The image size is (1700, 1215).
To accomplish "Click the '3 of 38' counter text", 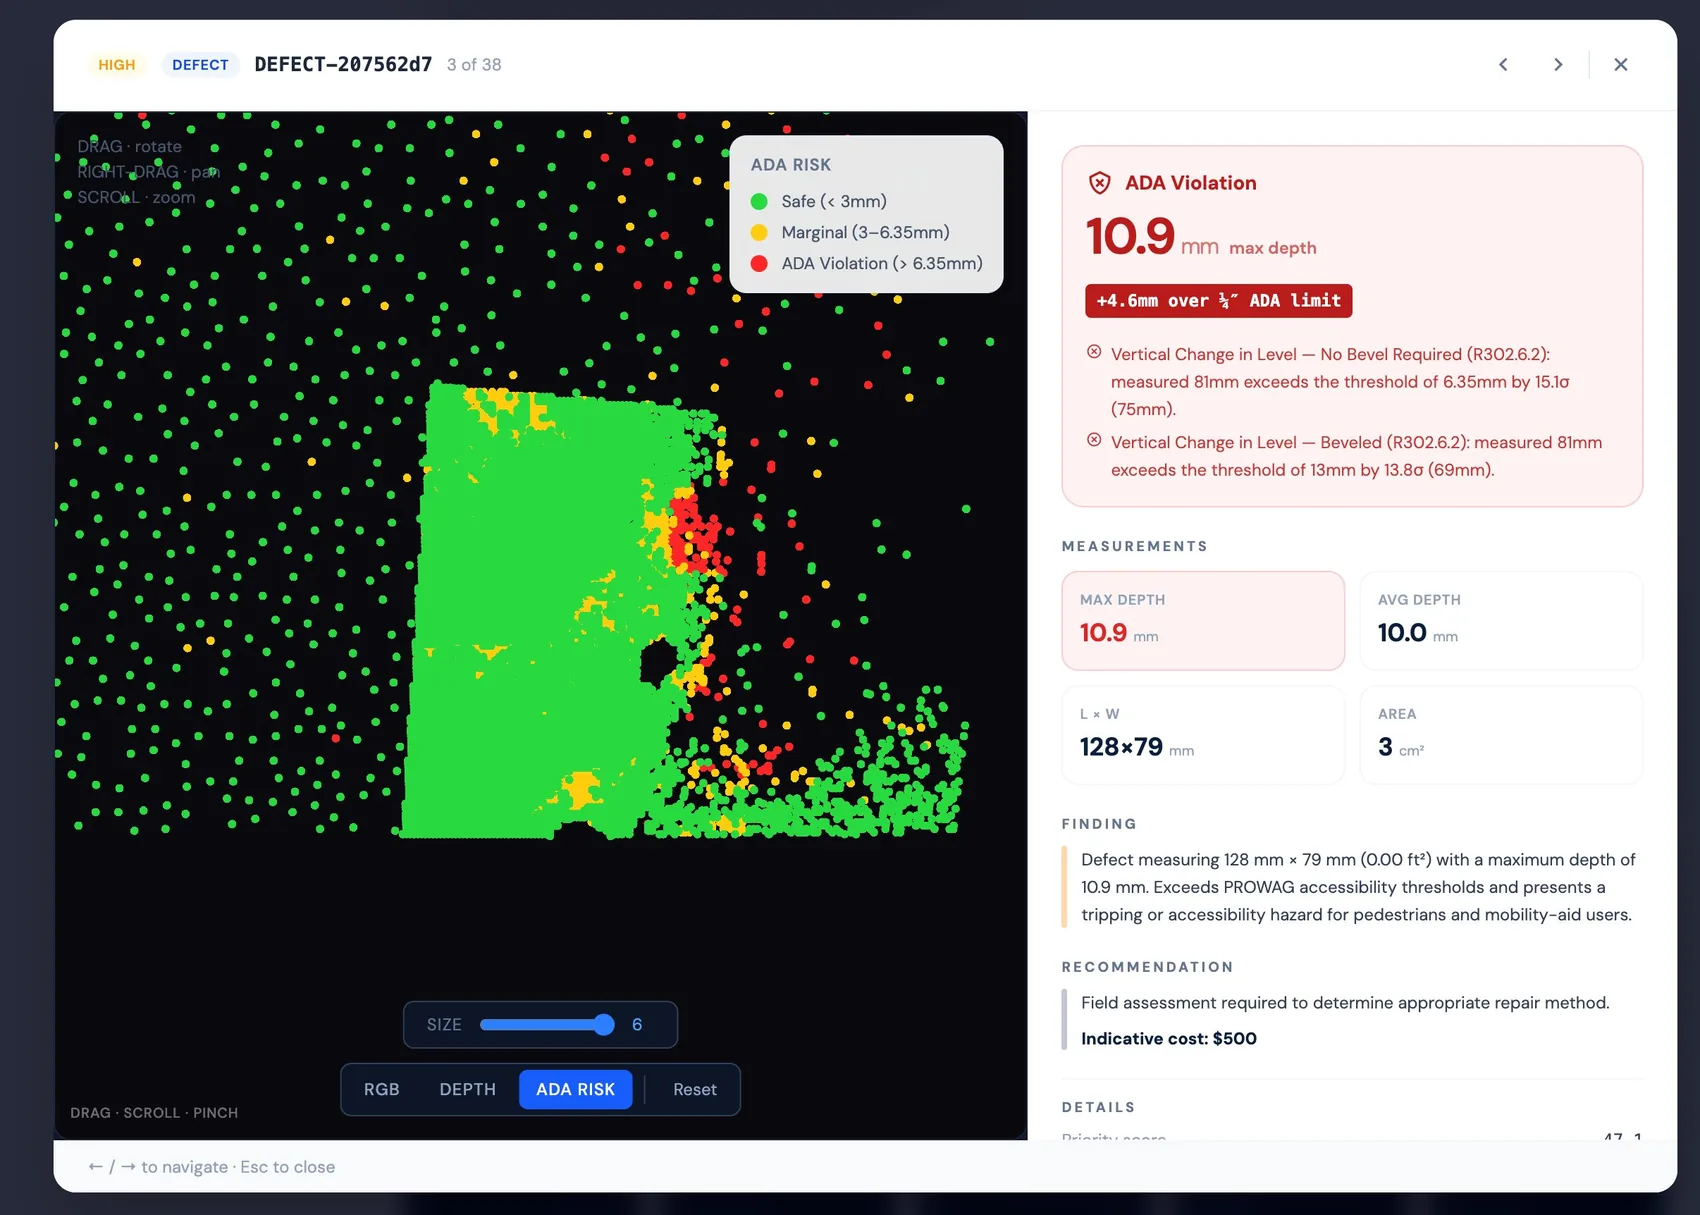I will 474,65.
